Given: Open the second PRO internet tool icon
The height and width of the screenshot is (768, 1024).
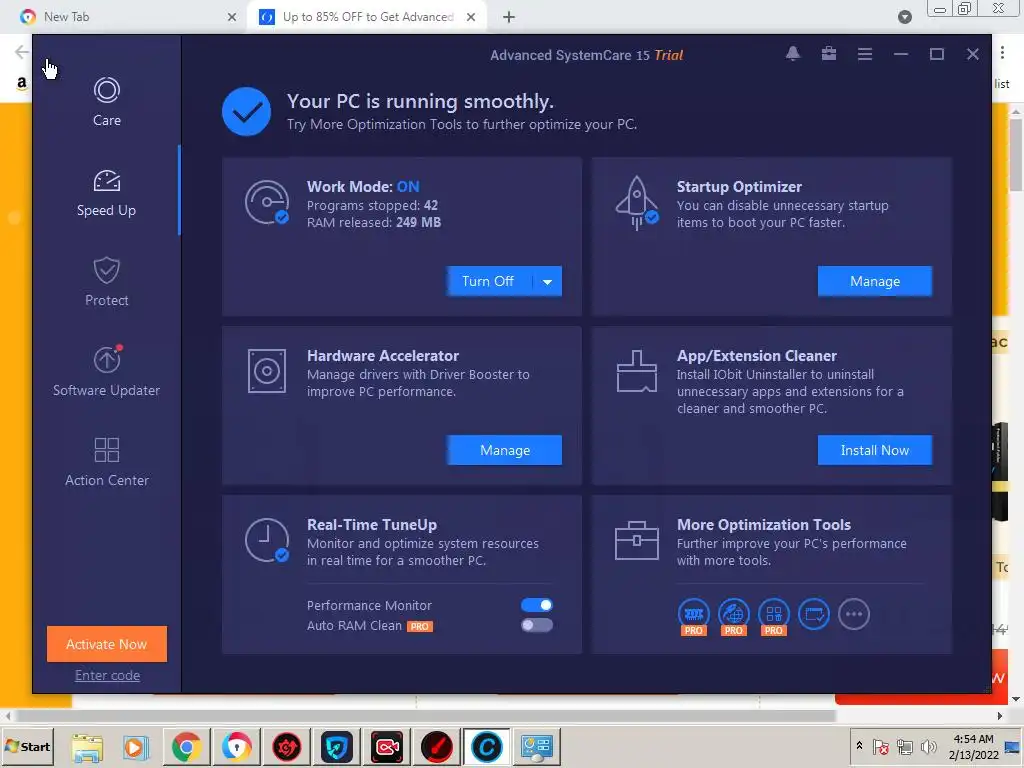Looking at the screenshot, I should [733, 615].
